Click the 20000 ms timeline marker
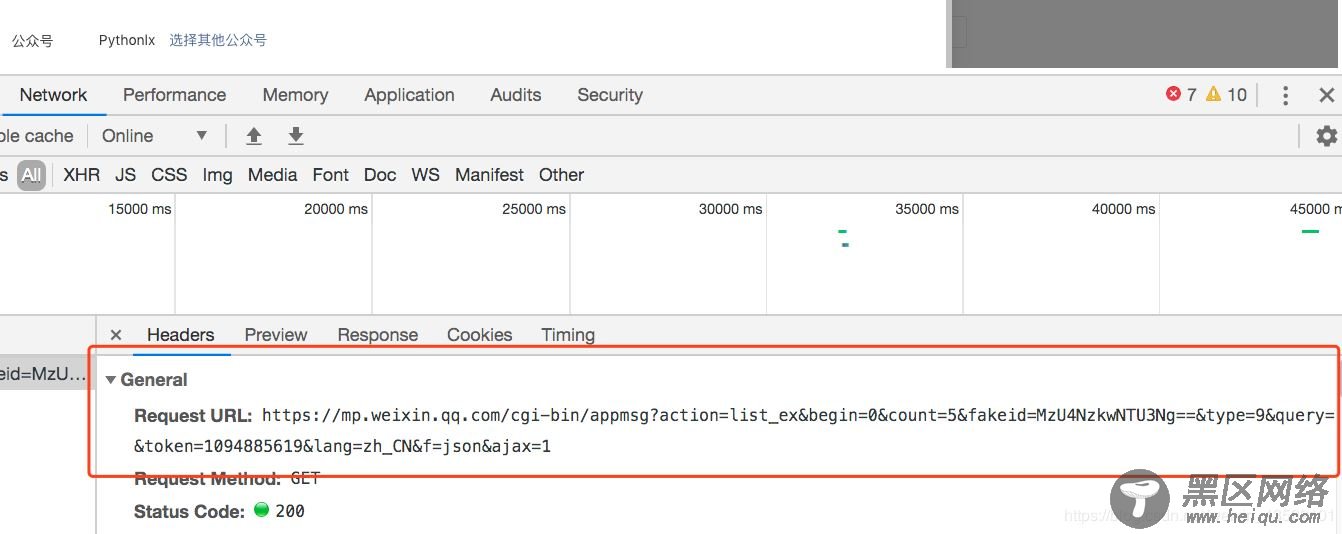Screen dimensions: 1342x534 point(336,209)
